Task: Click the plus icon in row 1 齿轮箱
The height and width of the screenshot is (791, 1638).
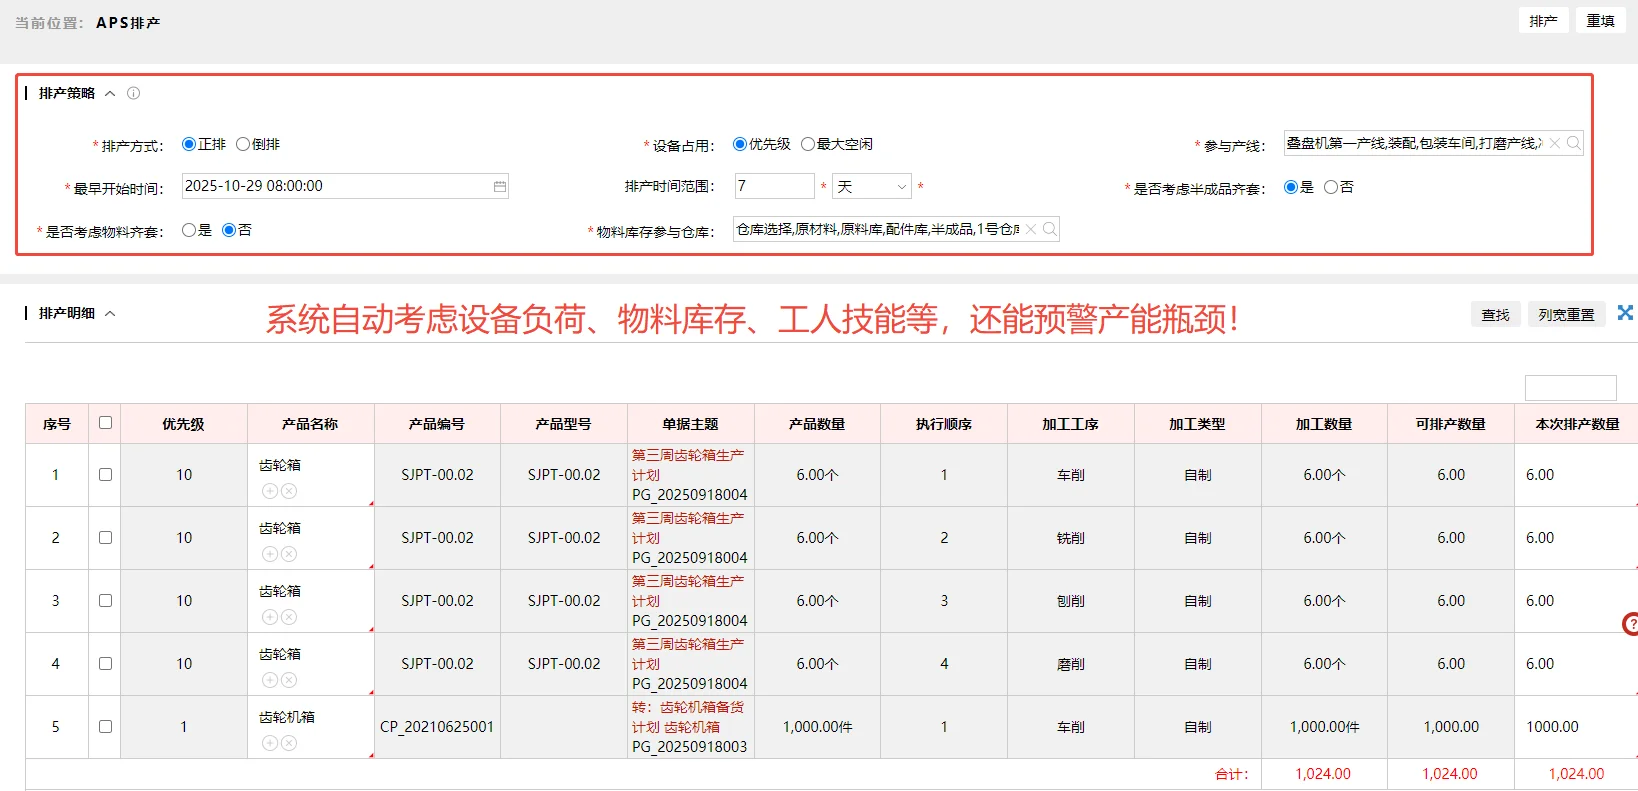Action: (x=270, y=491)
